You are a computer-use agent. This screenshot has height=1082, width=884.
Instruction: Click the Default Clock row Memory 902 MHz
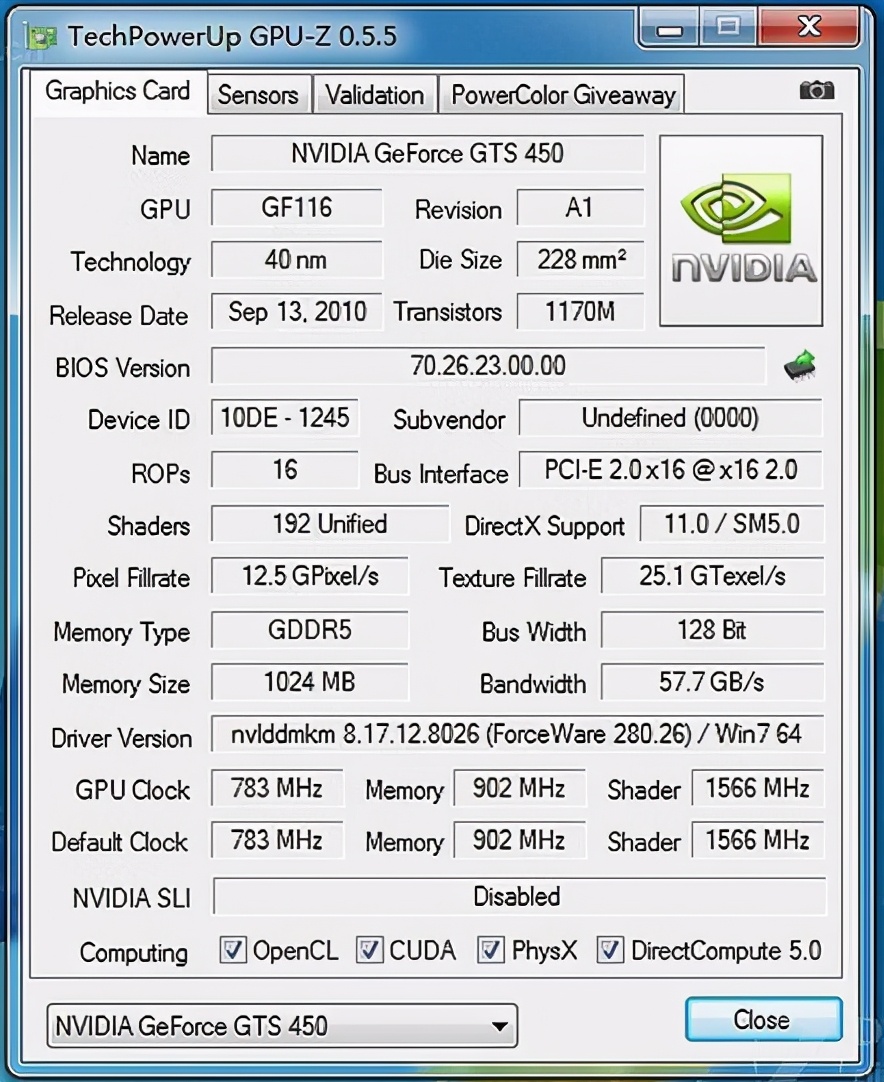[519, 840]
